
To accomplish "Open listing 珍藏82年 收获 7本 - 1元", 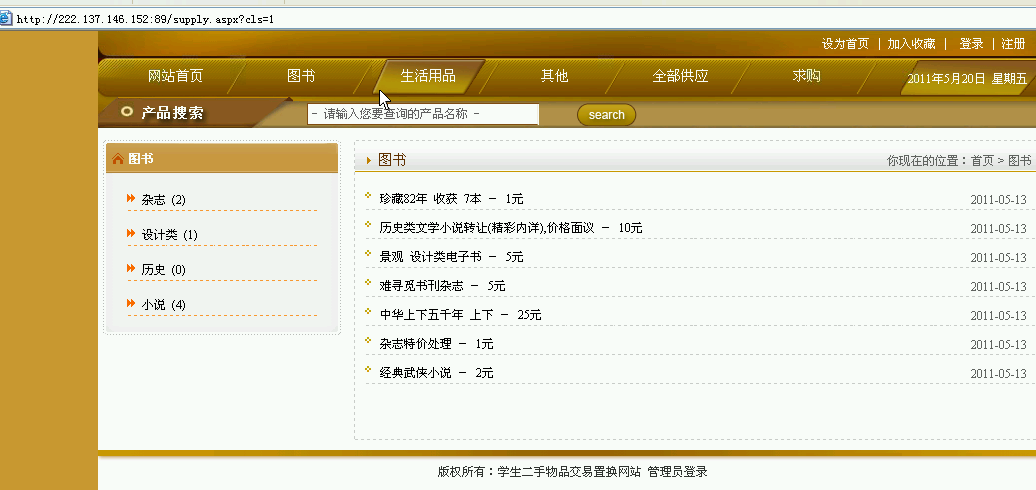I will pos(451,199).
